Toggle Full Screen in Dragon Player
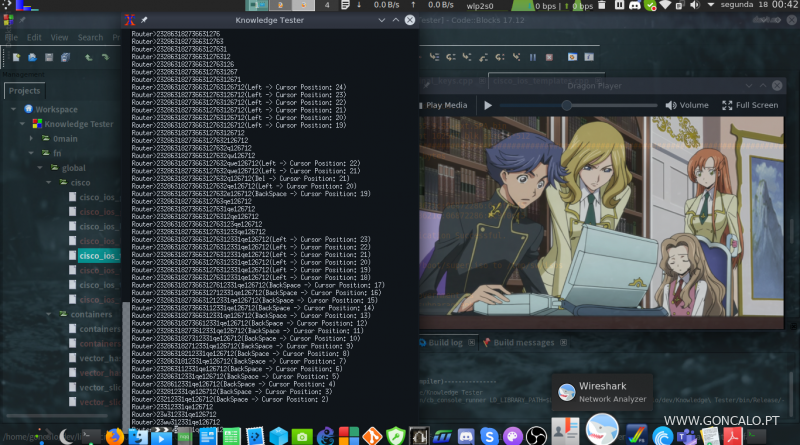Image resolution: width=800 pixels, height=445 pixels. click(750, 105)
